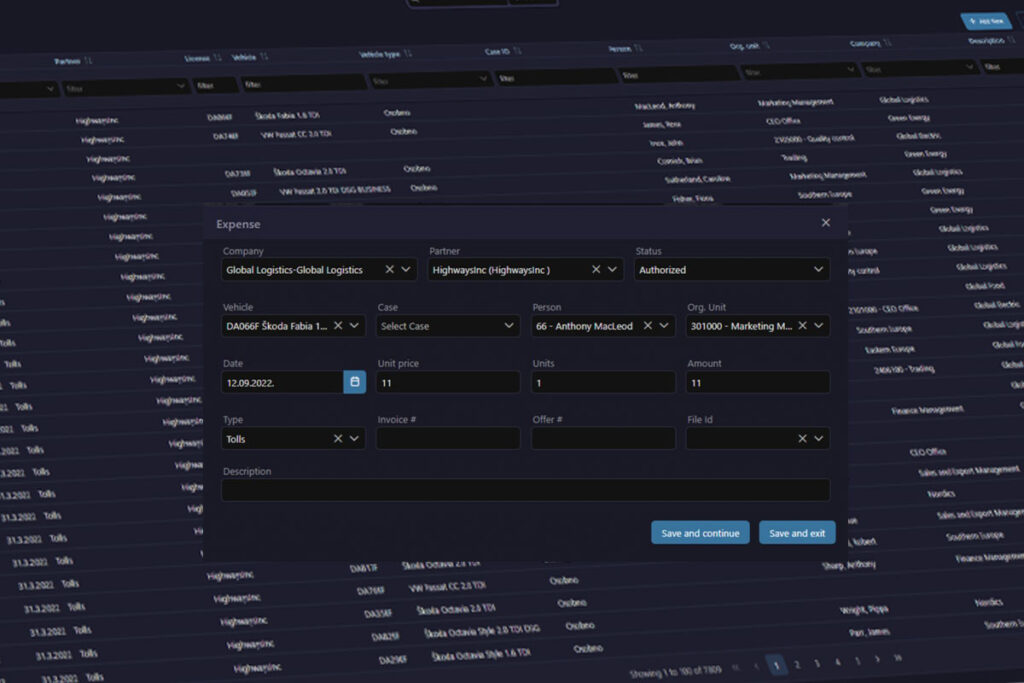Clear the selected Vehicle with its X icon
The image size is (1024, 683).
(336, 325)
